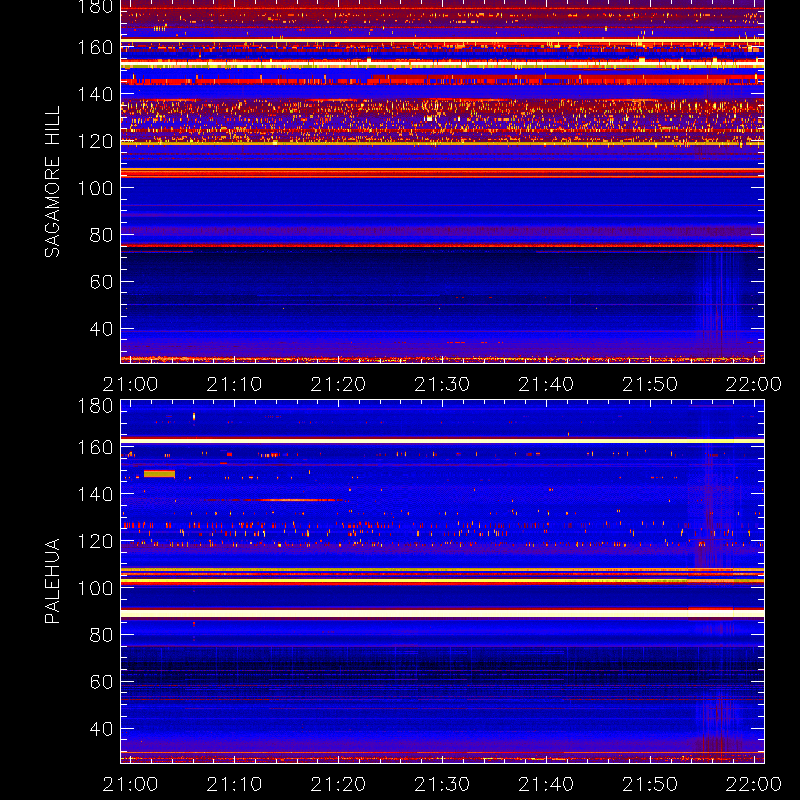Click 21:00 time label under Sagamore Hill plot
800x800 pixels.
click(130, 384)
